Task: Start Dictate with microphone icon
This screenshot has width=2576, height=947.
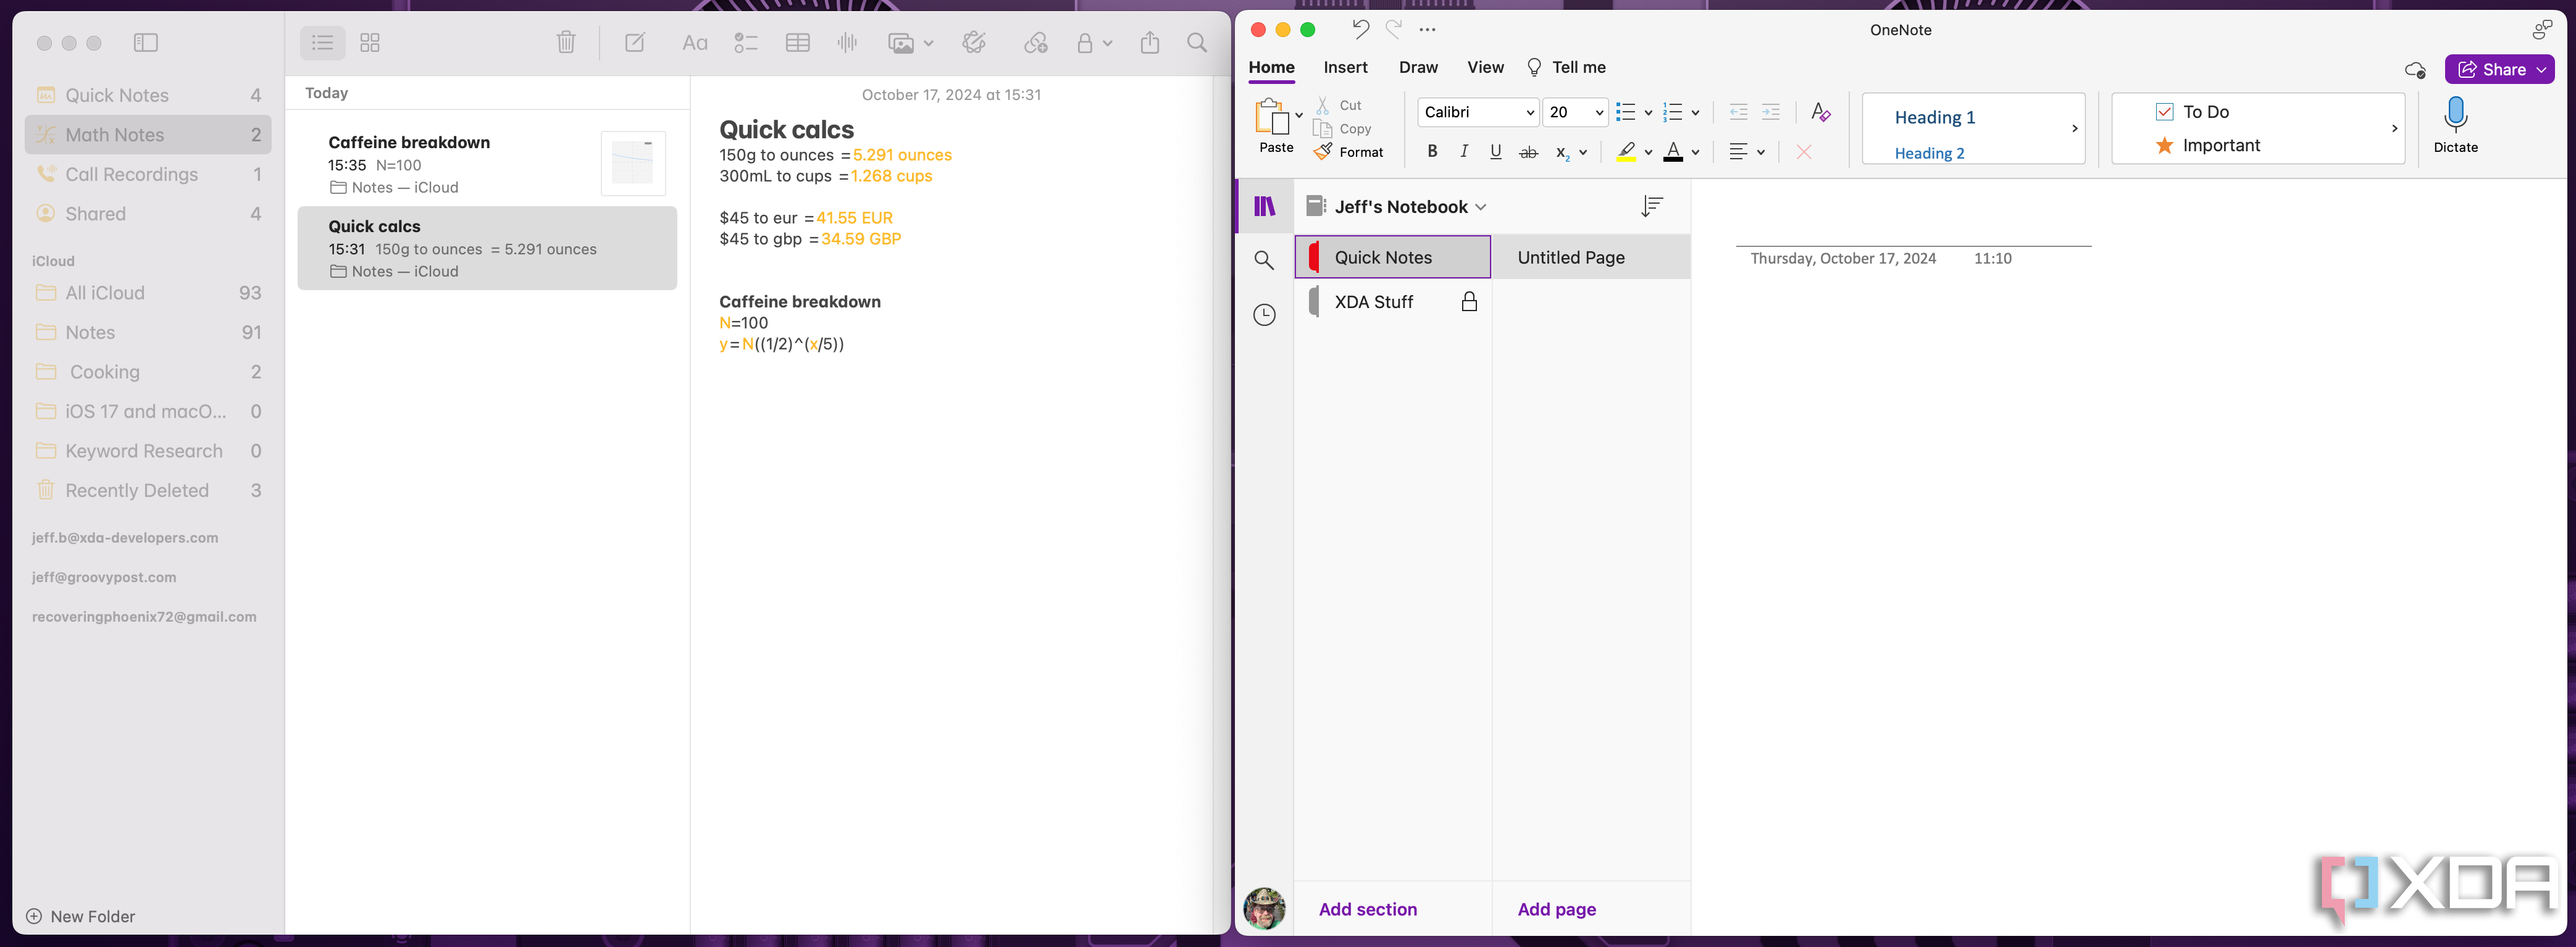Action: tap(2455, 125)
